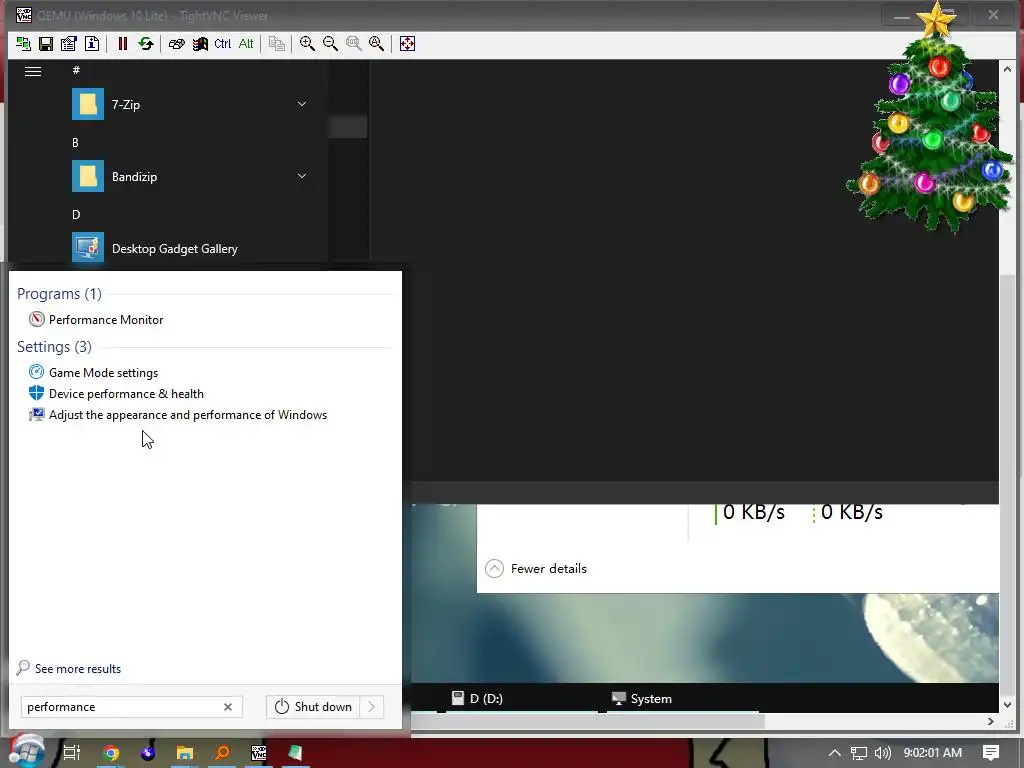The width and height of the screenshot is (1024, 768).
Task: Open Game Mode settings result
Action: (x=103, y=372)
